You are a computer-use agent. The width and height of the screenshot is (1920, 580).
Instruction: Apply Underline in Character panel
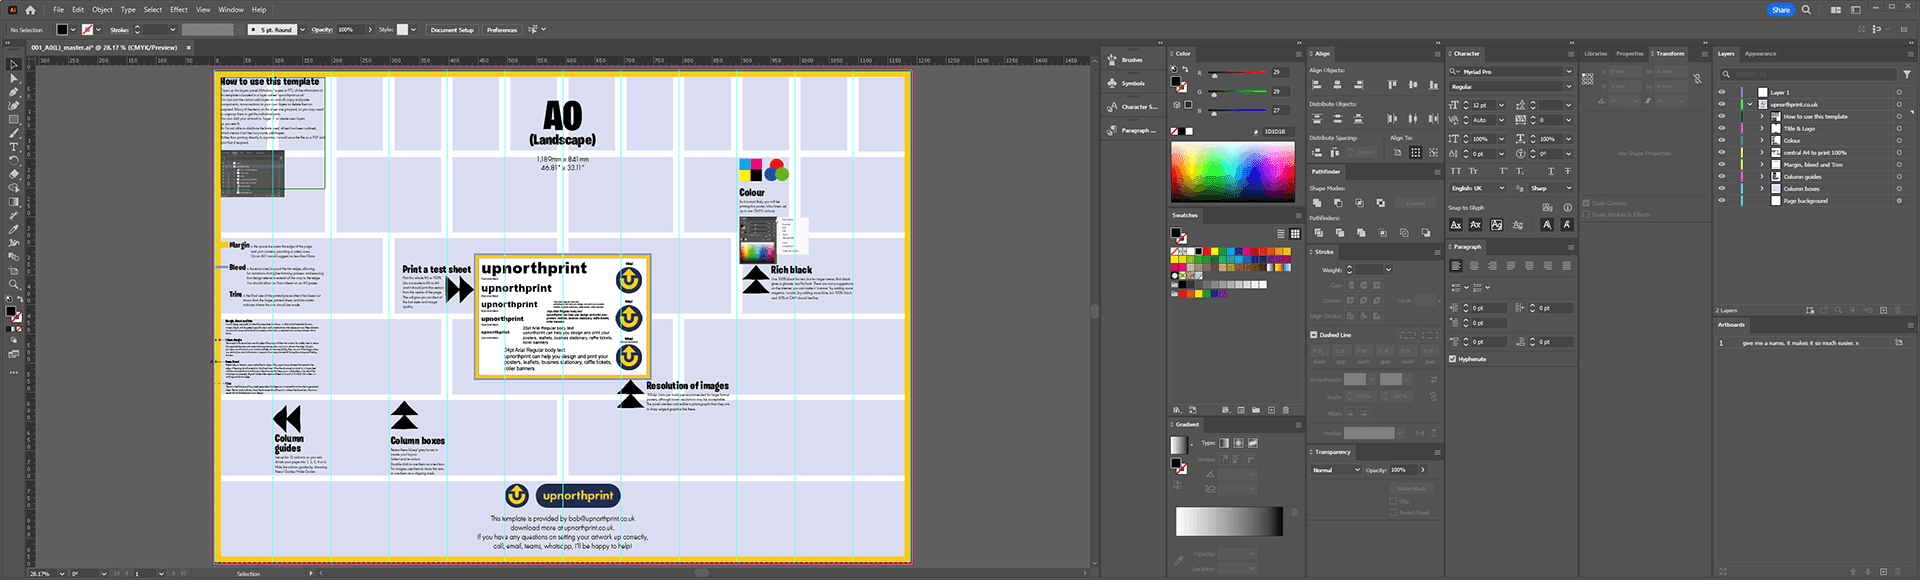coord(1551,171)
